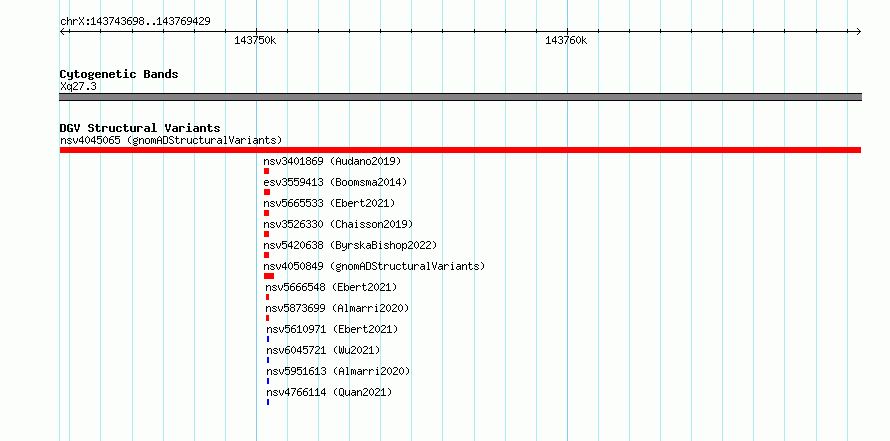Open variant nsv3526330 (Chaisson2019)
890x441 pixels.
coord(338,224)
